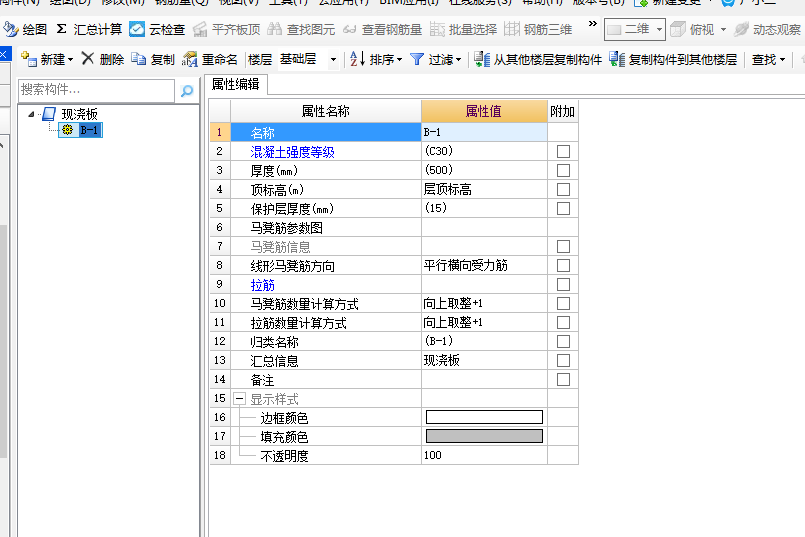
Task: Expand the 新建 dropdown arrow
Action: click(70, 60)
